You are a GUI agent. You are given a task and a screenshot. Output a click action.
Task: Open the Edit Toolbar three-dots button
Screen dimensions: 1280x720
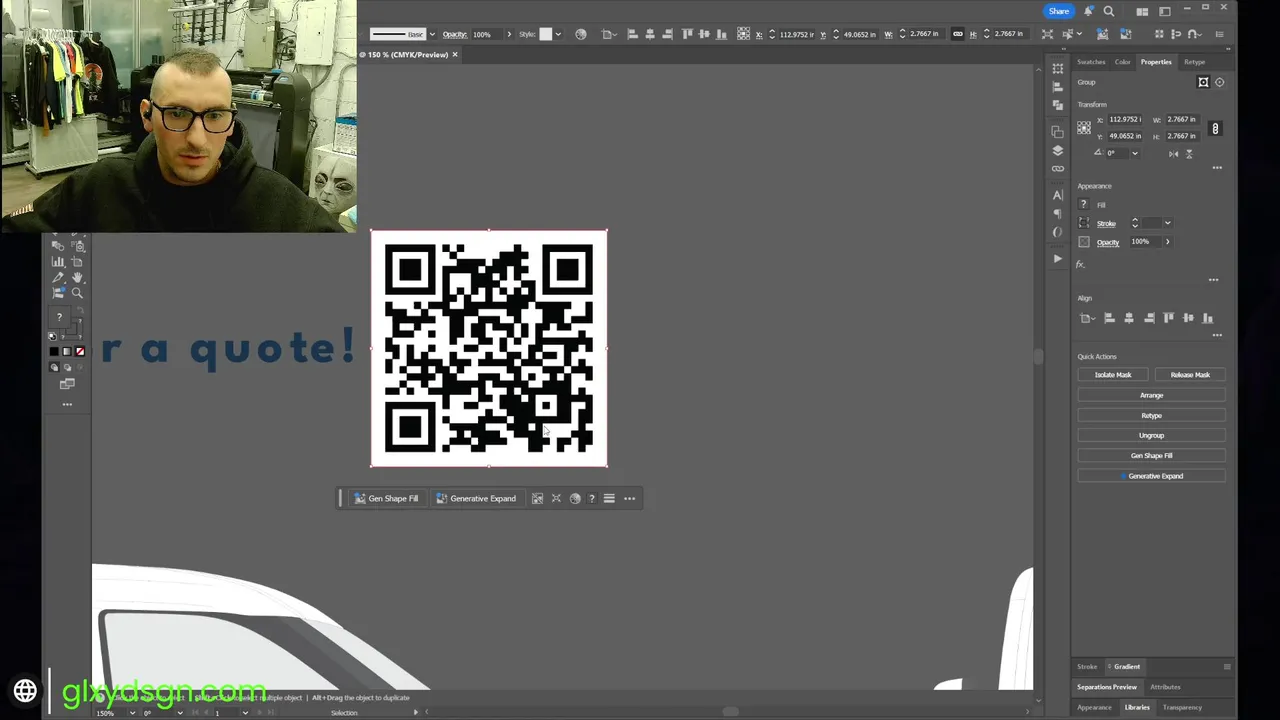(x=67, y=404)
